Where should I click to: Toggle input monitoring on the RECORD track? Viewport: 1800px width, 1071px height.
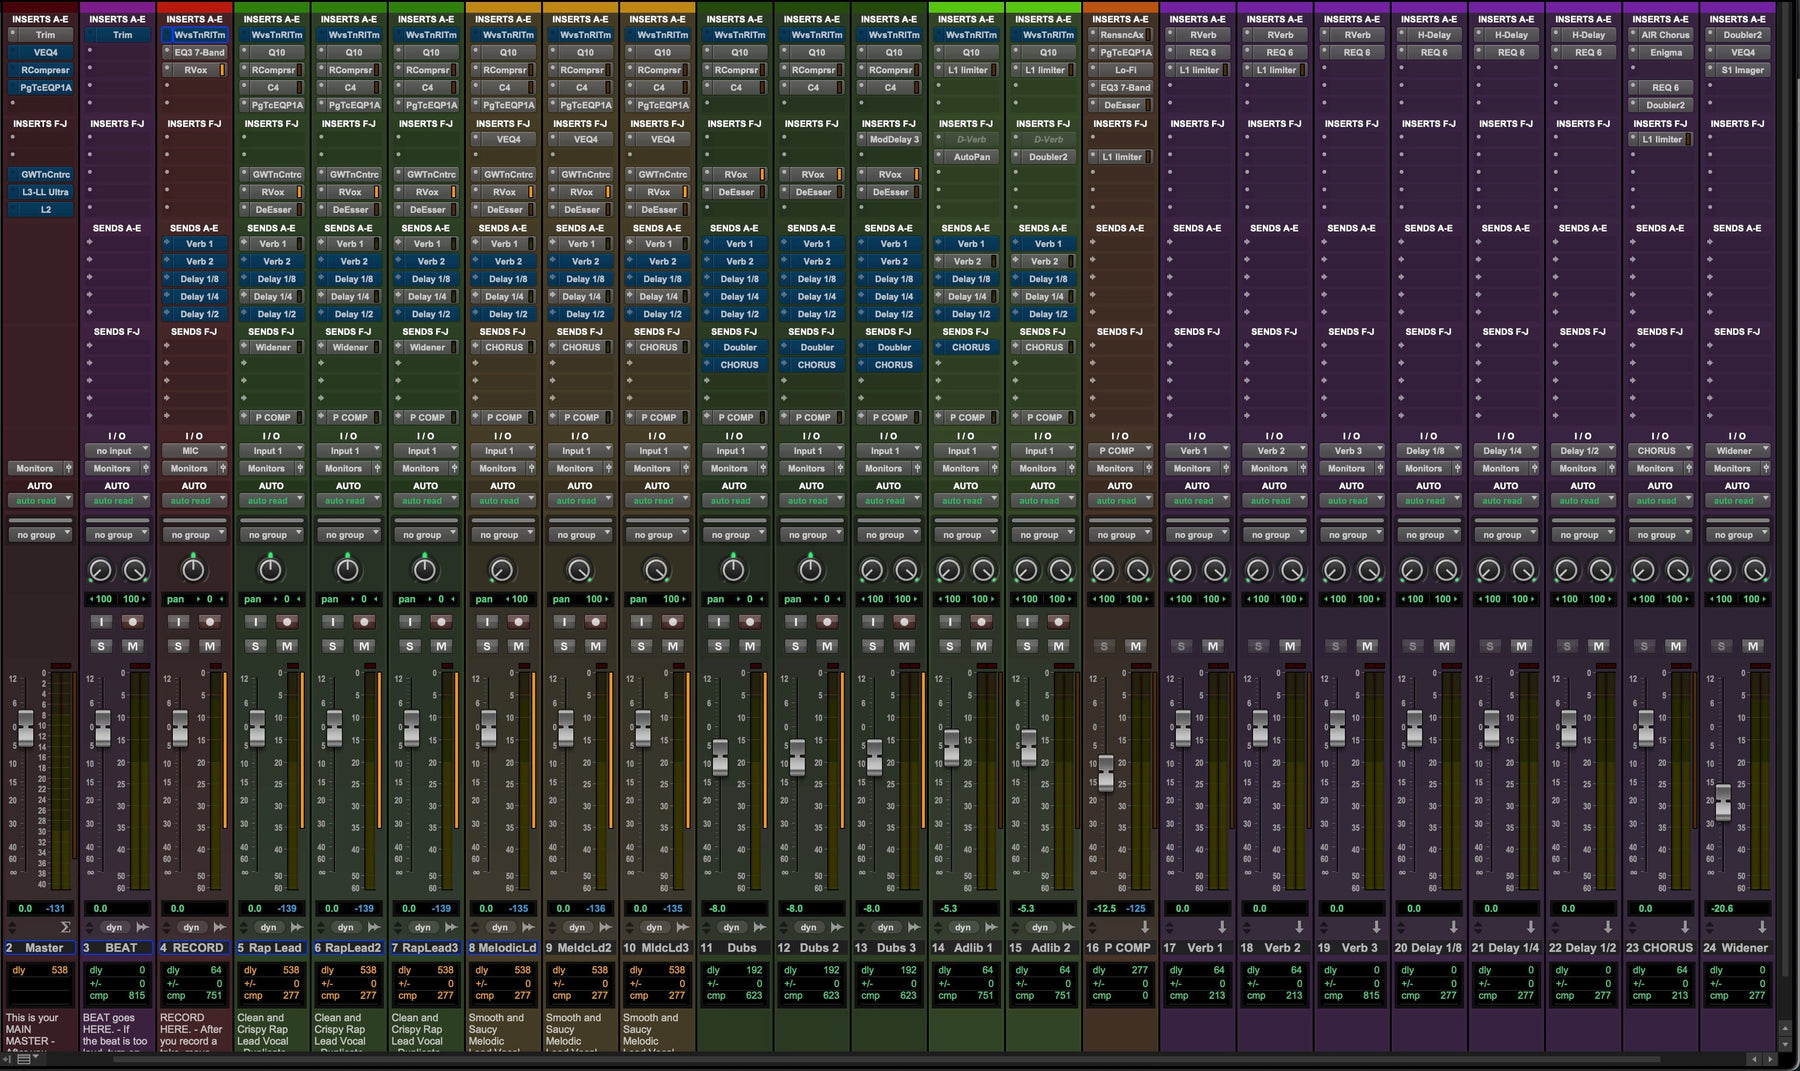178,622
